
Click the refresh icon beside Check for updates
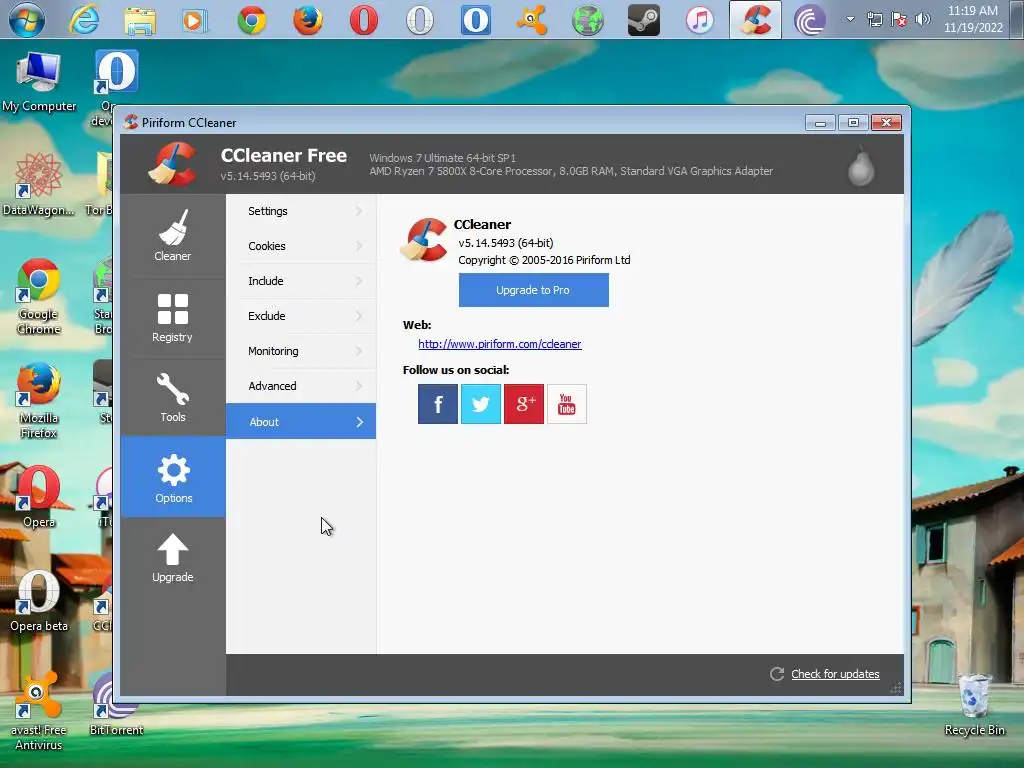(x=776, y=674)
